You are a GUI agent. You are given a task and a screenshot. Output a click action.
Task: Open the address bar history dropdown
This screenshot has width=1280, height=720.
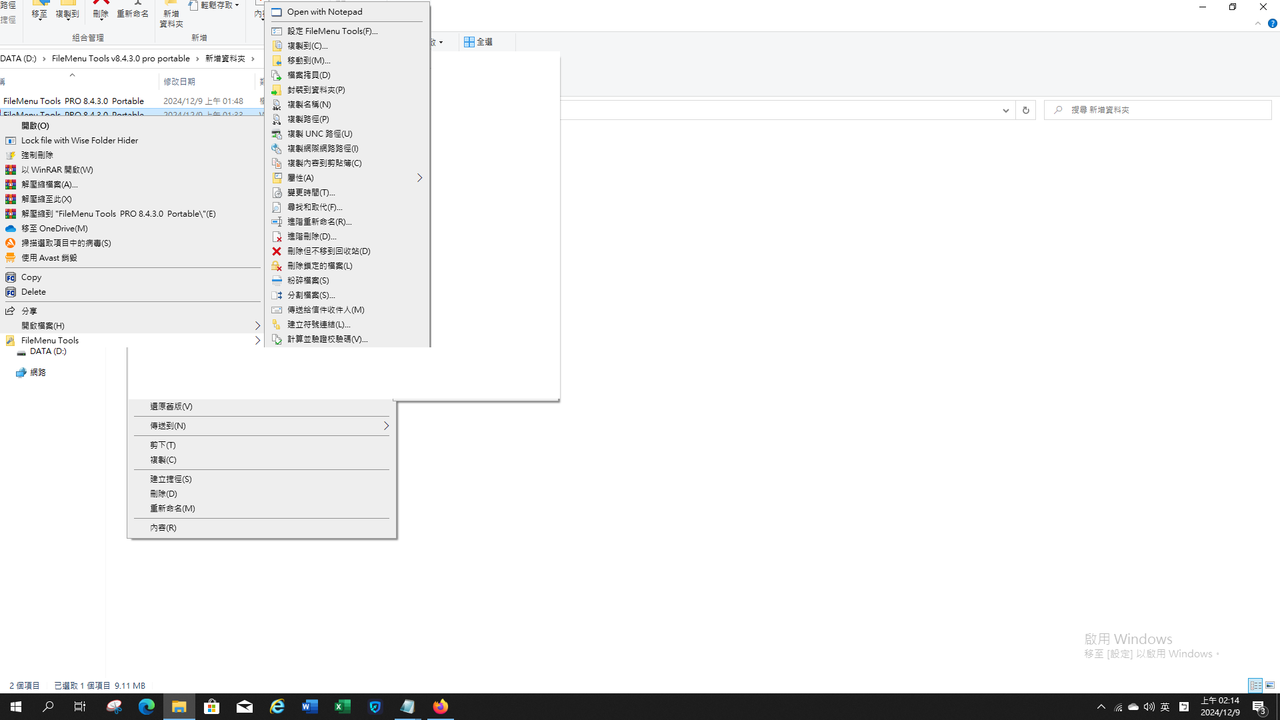(x=1006, y=110)
